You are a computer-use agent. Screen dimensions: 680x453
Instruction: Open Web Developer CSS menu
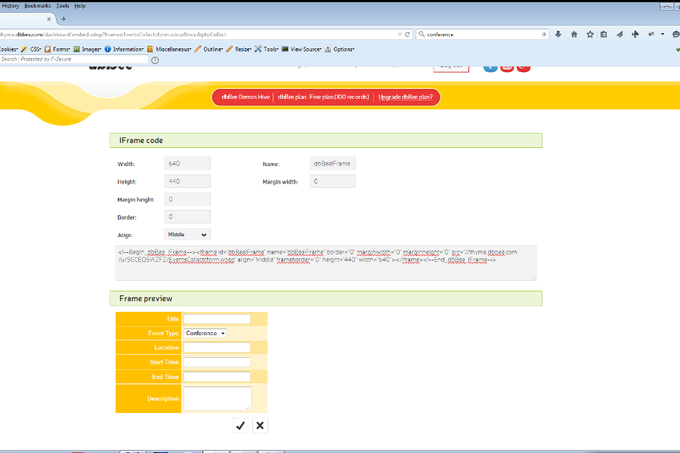(31, 49)
